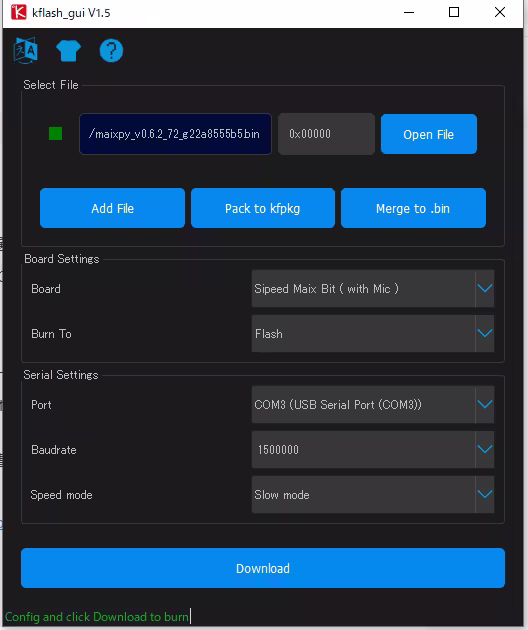Open the Sipeed Maix Bit board selector
Viewport: 528px width, 630px height.
[373, 288]
